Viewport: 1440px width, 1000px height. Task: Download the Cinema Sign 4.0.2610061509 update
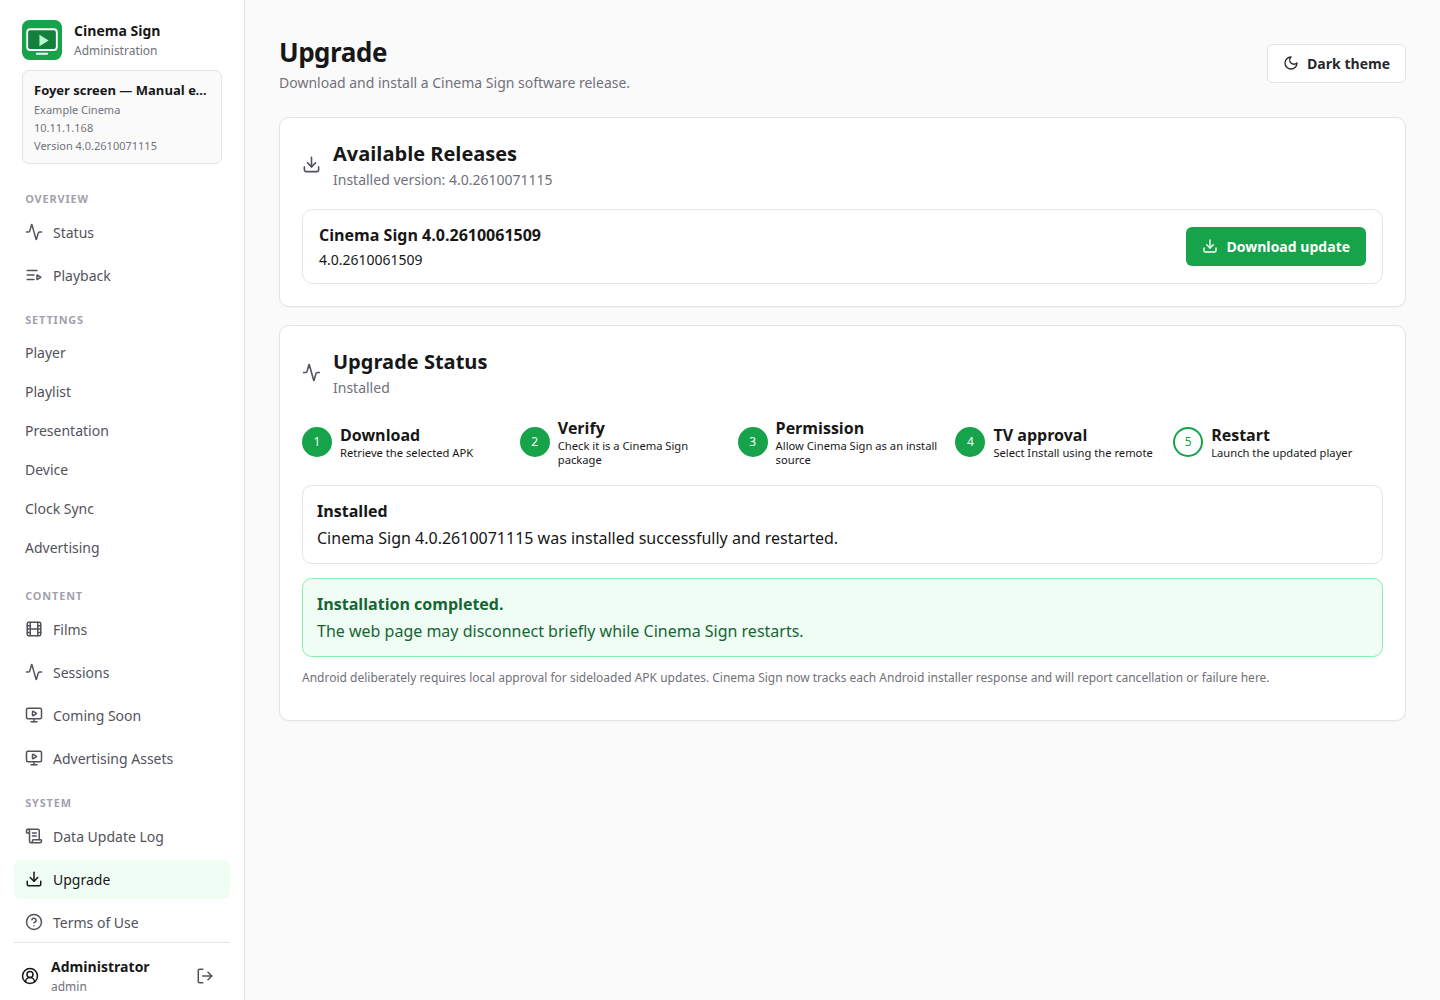tap(1276, 247)
